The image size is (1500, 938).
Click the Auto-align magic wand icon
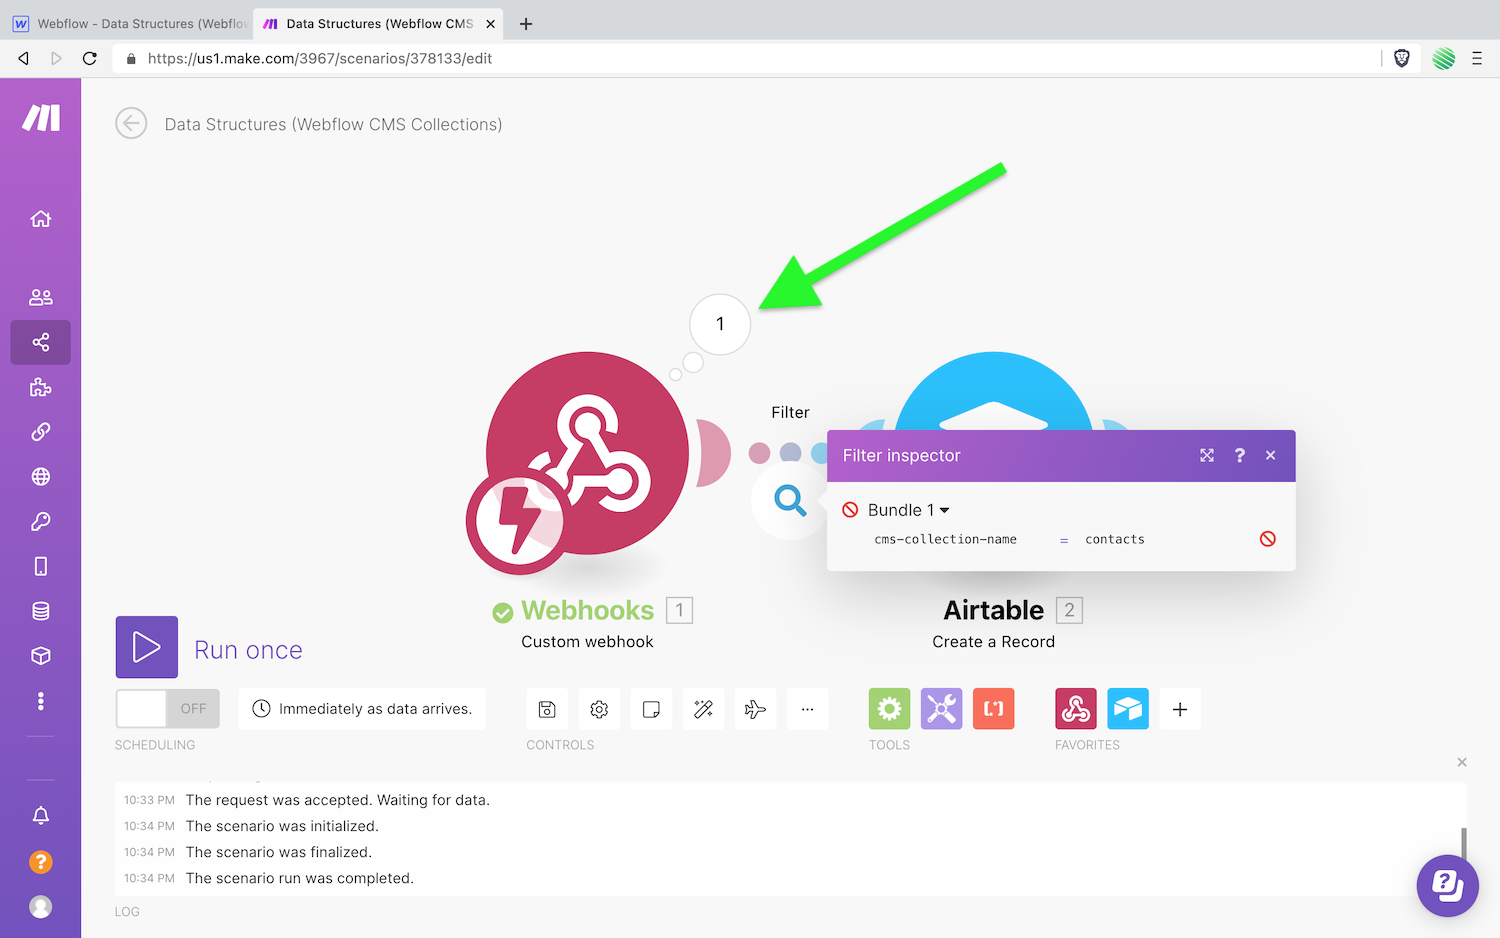point(703,709)
